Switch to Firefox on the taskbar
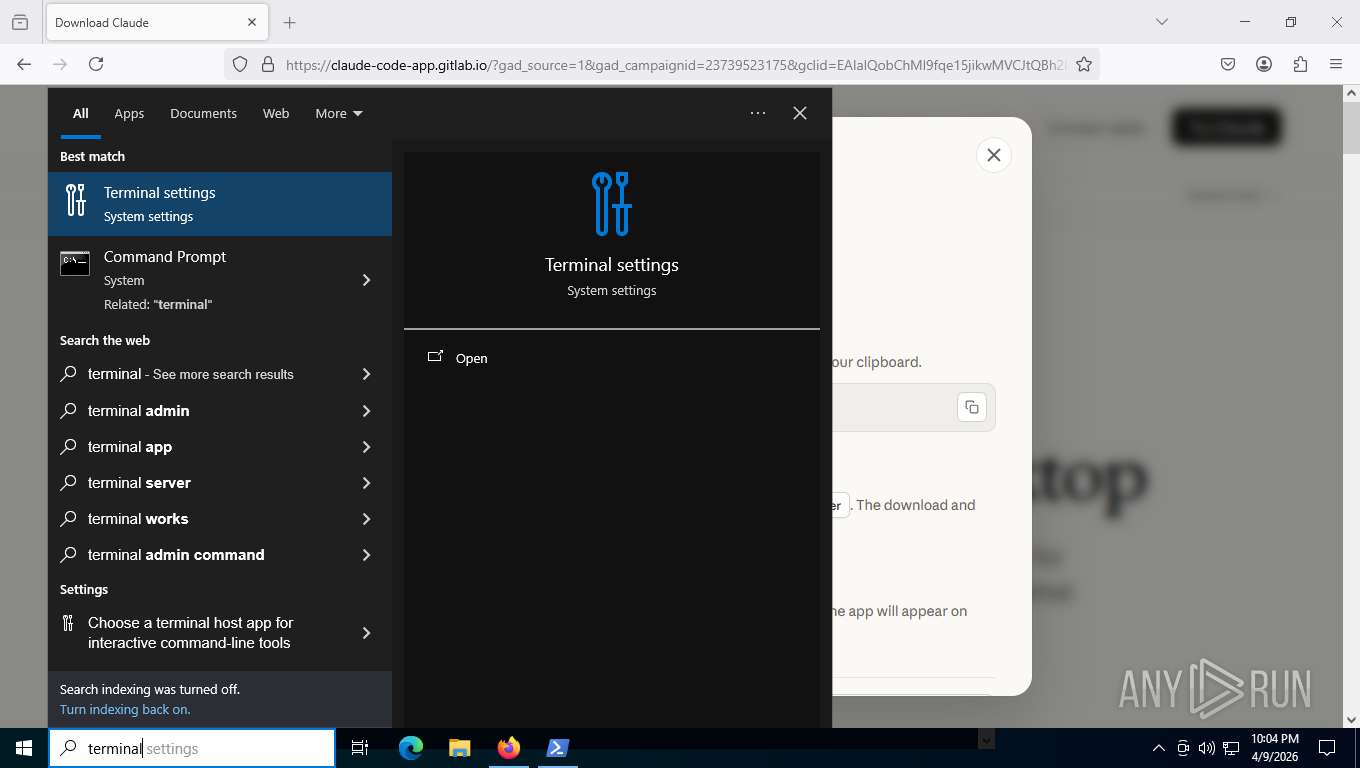 (x=509, y=748)
